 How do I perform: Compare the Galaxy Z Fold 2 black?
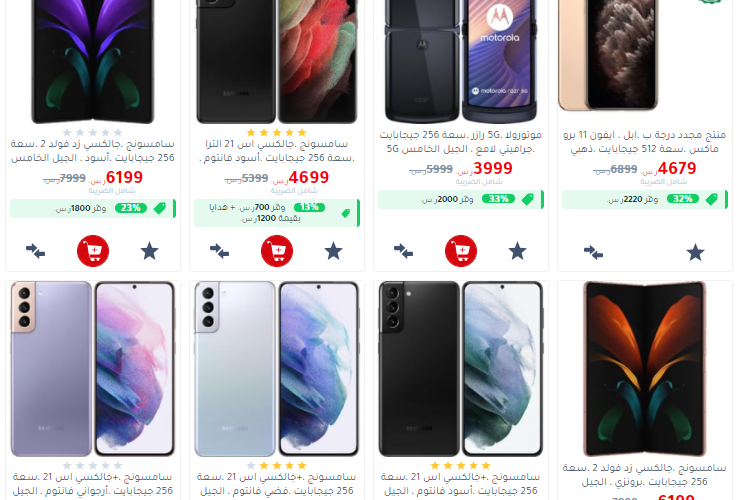(x=35, y=251)
